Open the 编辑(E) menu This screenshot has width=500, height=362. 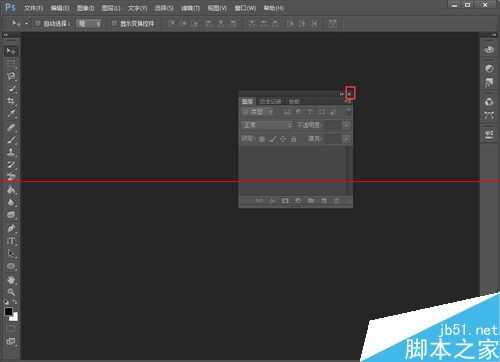60,8
